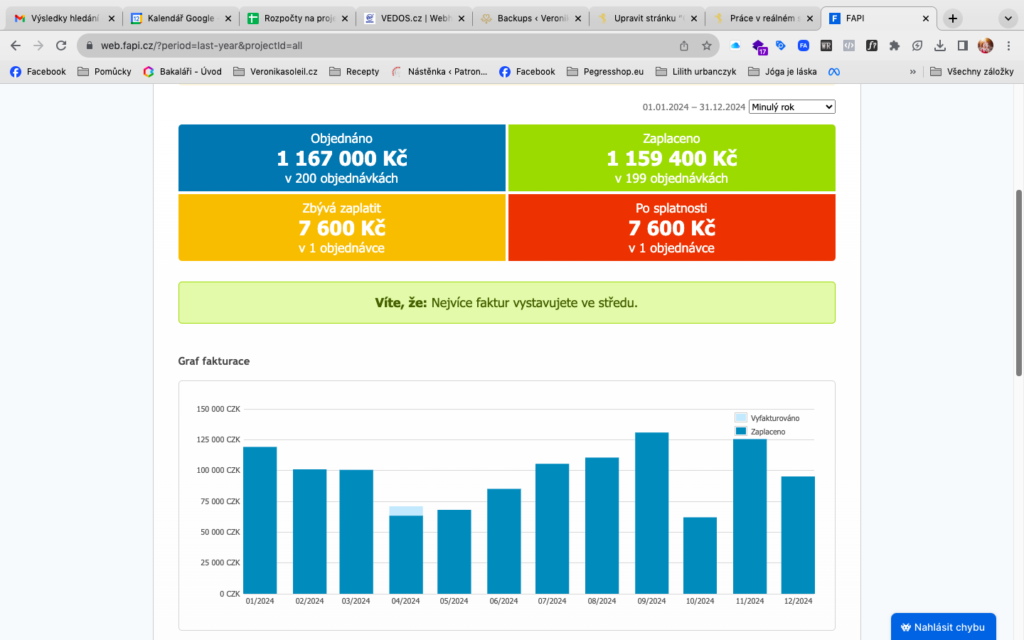Click the Nahlásit chybu button
The width and height of the screenshot is (1024, 640).
(x=942, y=627)
